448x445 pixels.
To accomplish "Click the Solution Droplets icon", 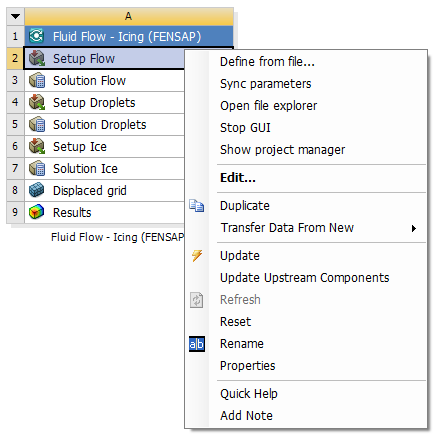I will coord(37,124).
